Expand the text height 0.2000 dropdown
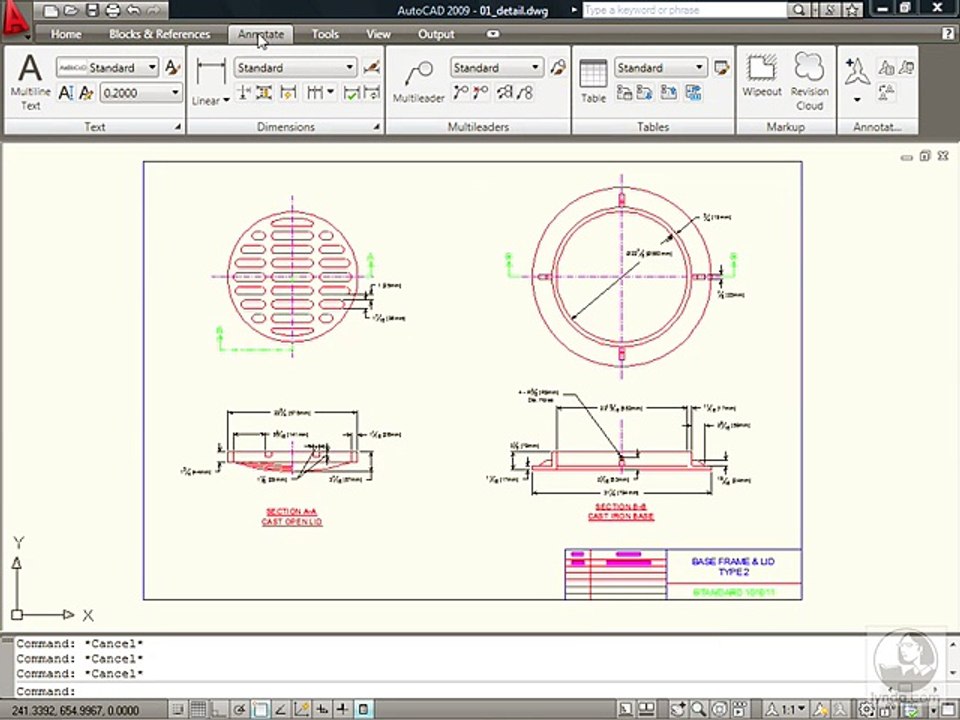The height and width of the screenshot is (720, 960). coord(175,93)
